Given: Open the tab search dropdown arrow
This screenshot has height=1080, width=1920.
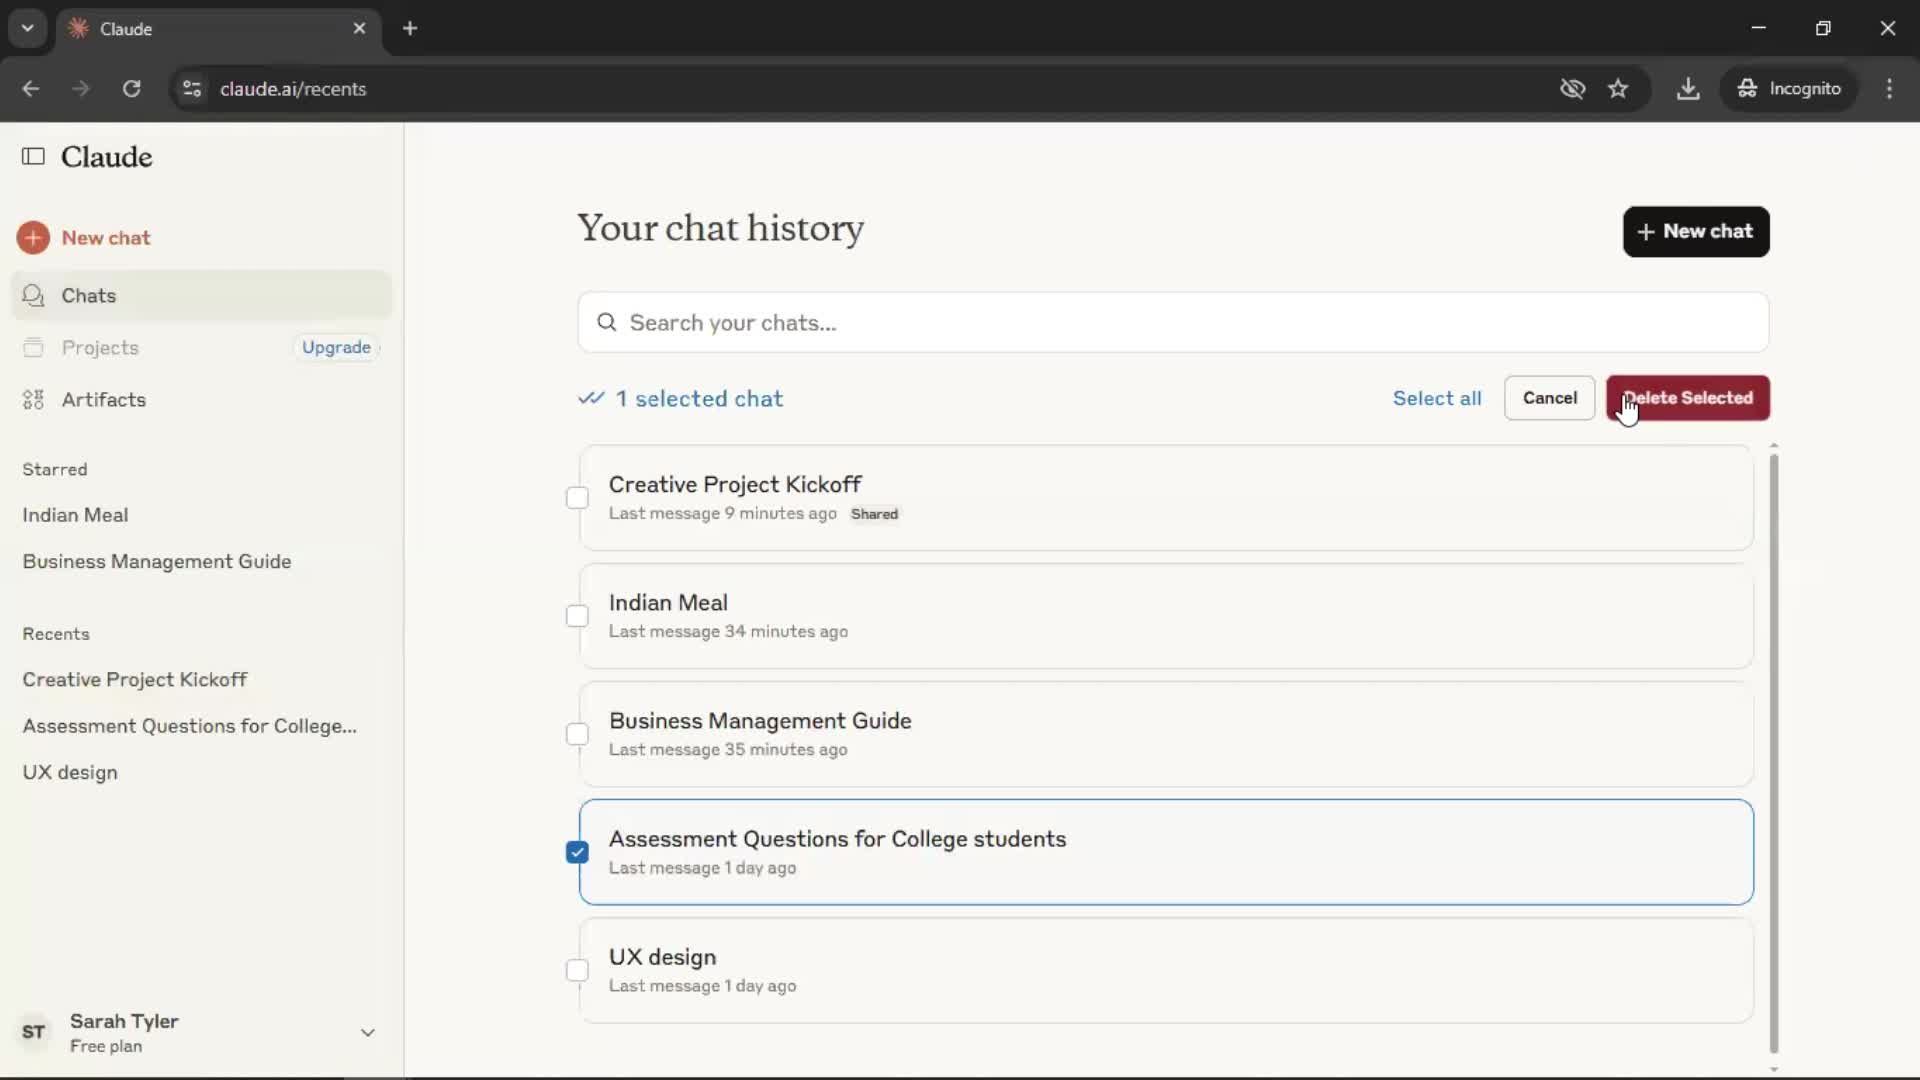Looking at the screenshot, I should coord(27,28).
